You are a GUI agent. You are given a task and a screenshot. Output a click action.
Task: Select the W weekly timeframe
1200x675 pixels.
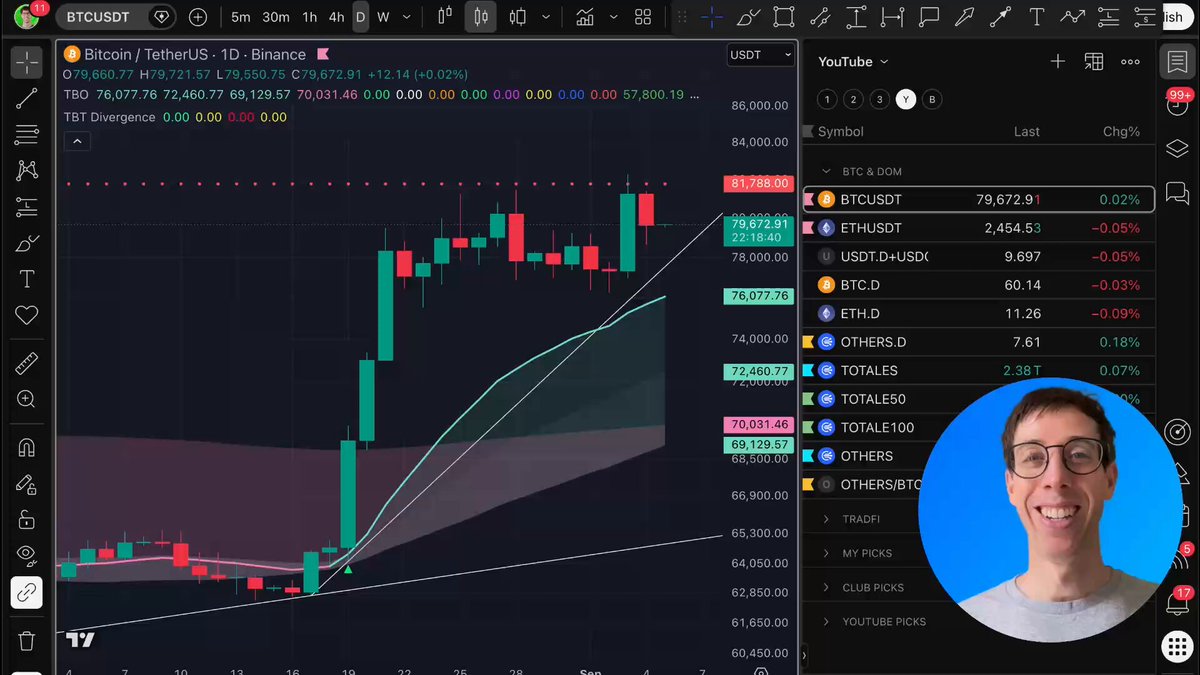pos(383,17)
